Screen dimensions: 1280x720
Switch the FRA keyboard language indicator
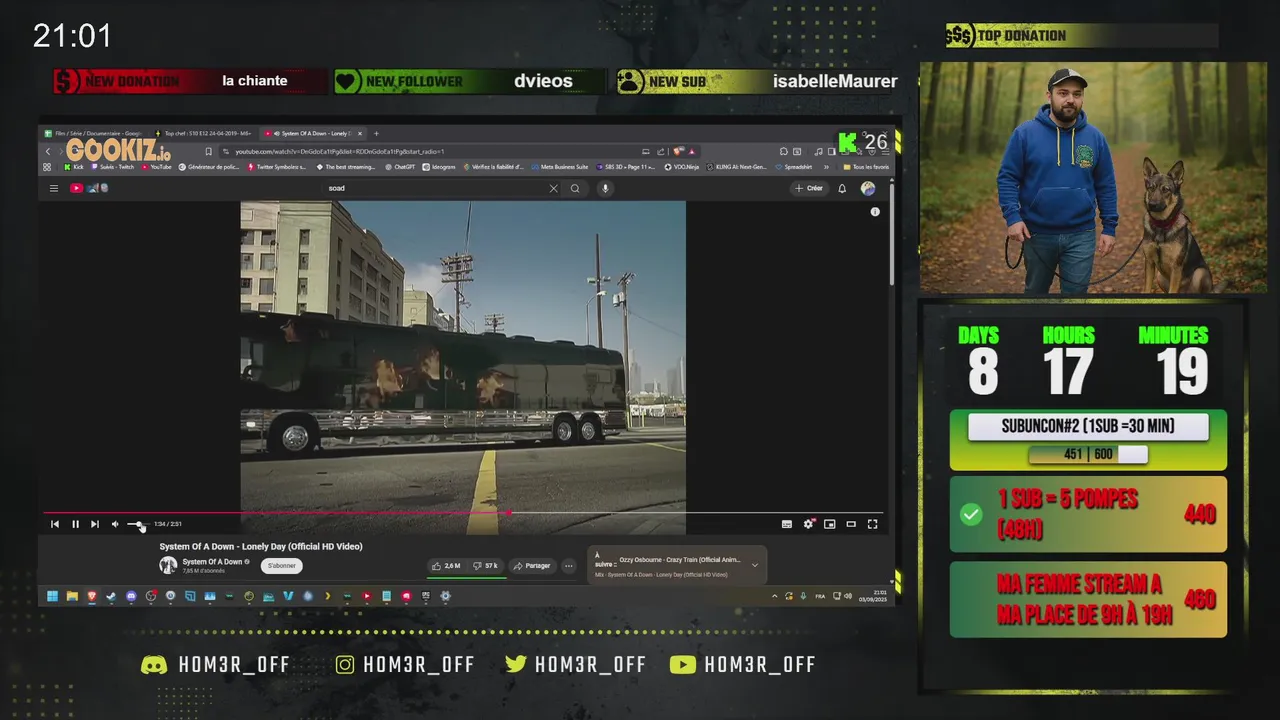point(821,596)
